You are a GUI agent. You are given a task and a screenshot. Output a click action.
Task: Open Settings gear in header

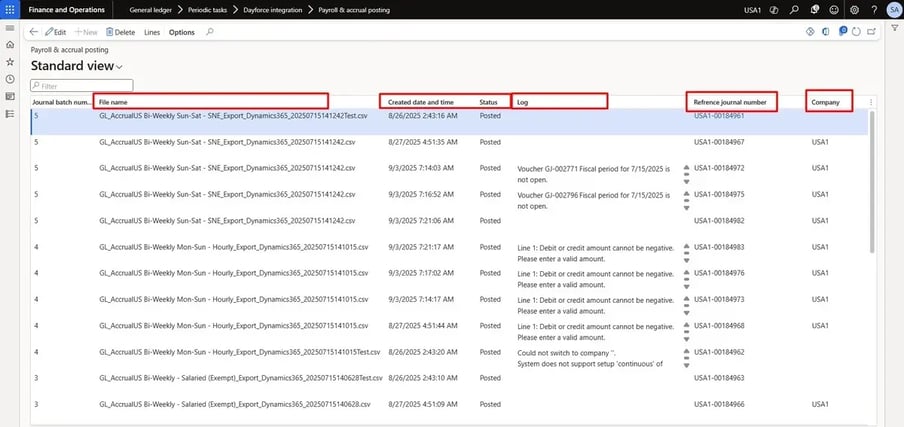pyautogui.click(x=854, y=10)
